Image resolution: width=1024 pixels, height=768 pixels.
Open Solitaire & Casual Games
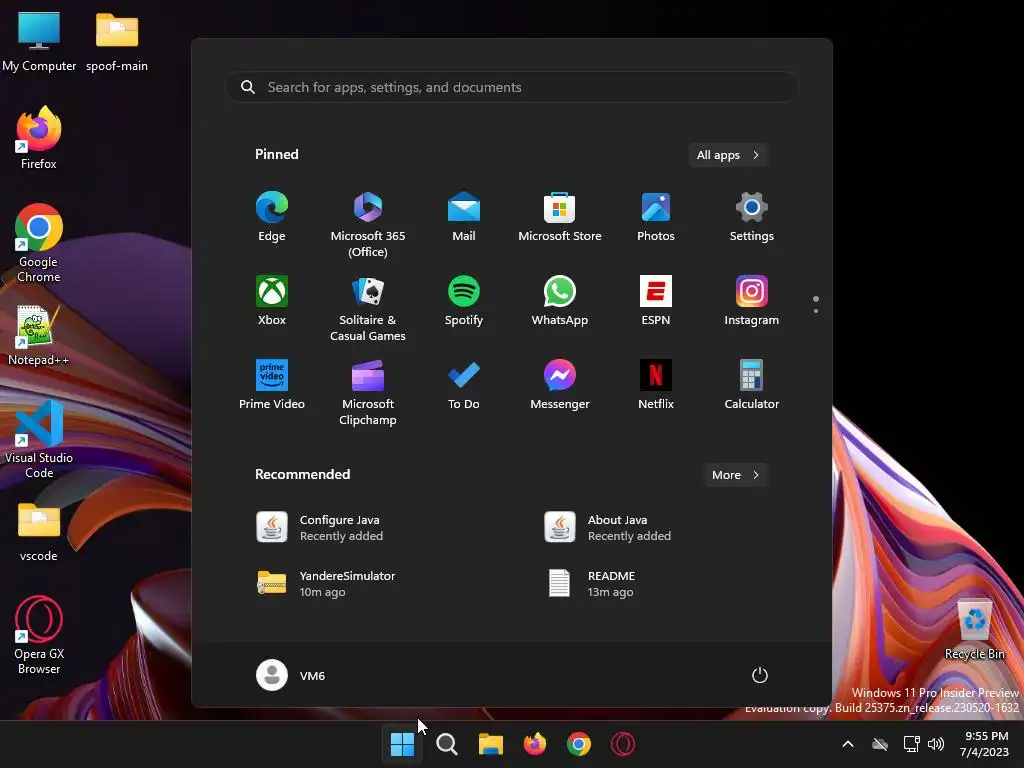point(368,308)
